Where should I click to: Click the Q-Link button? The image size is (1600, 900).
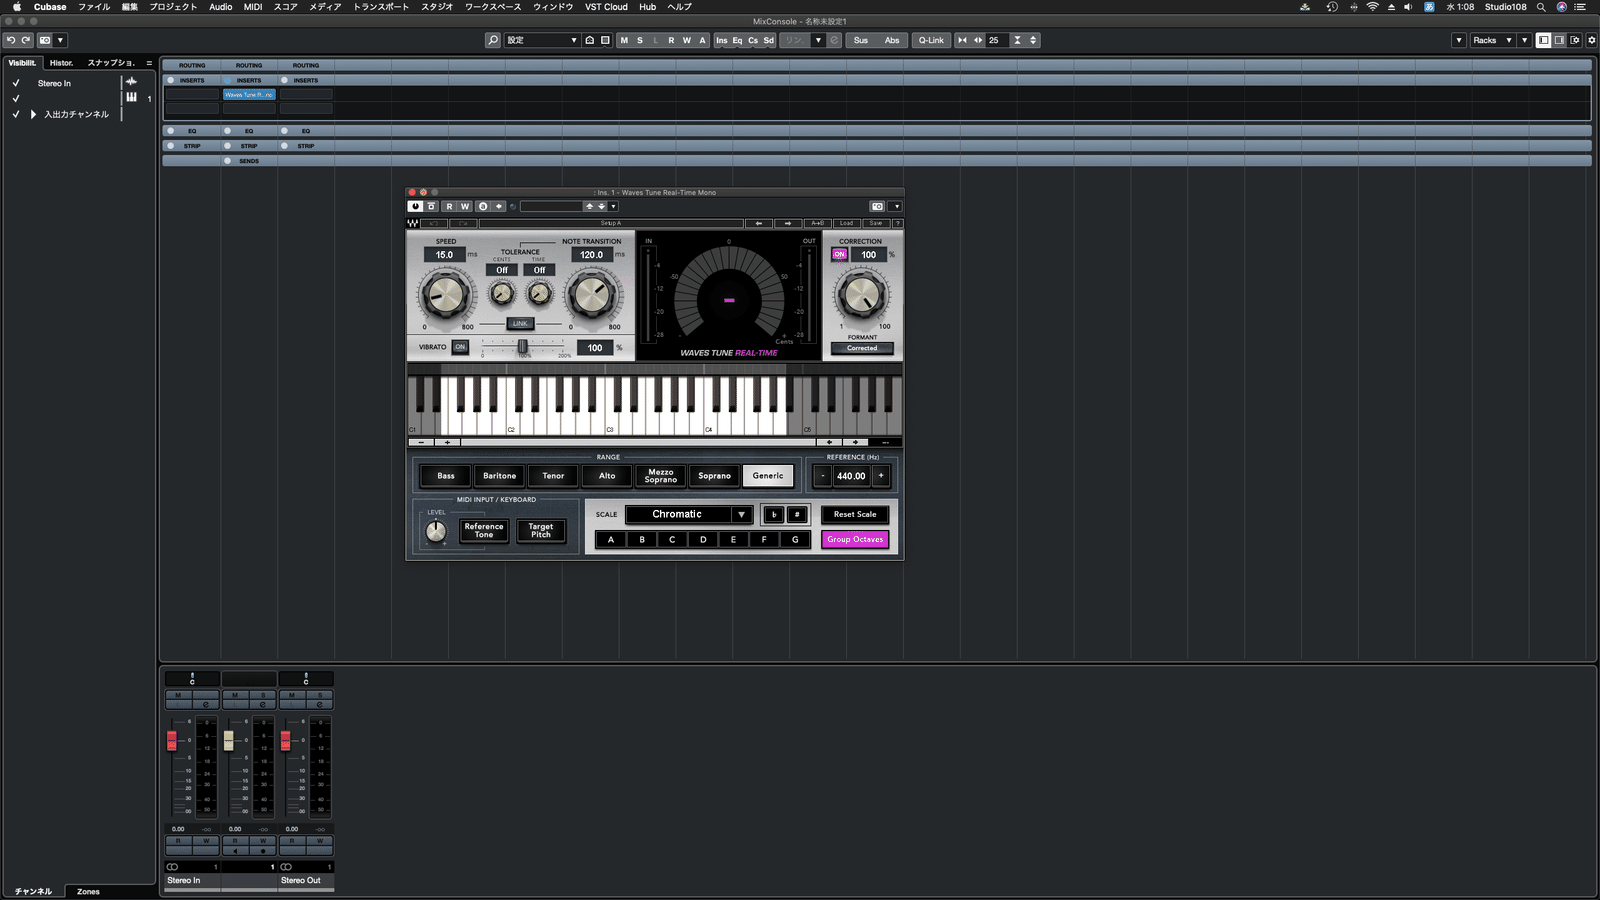(931, 40)
